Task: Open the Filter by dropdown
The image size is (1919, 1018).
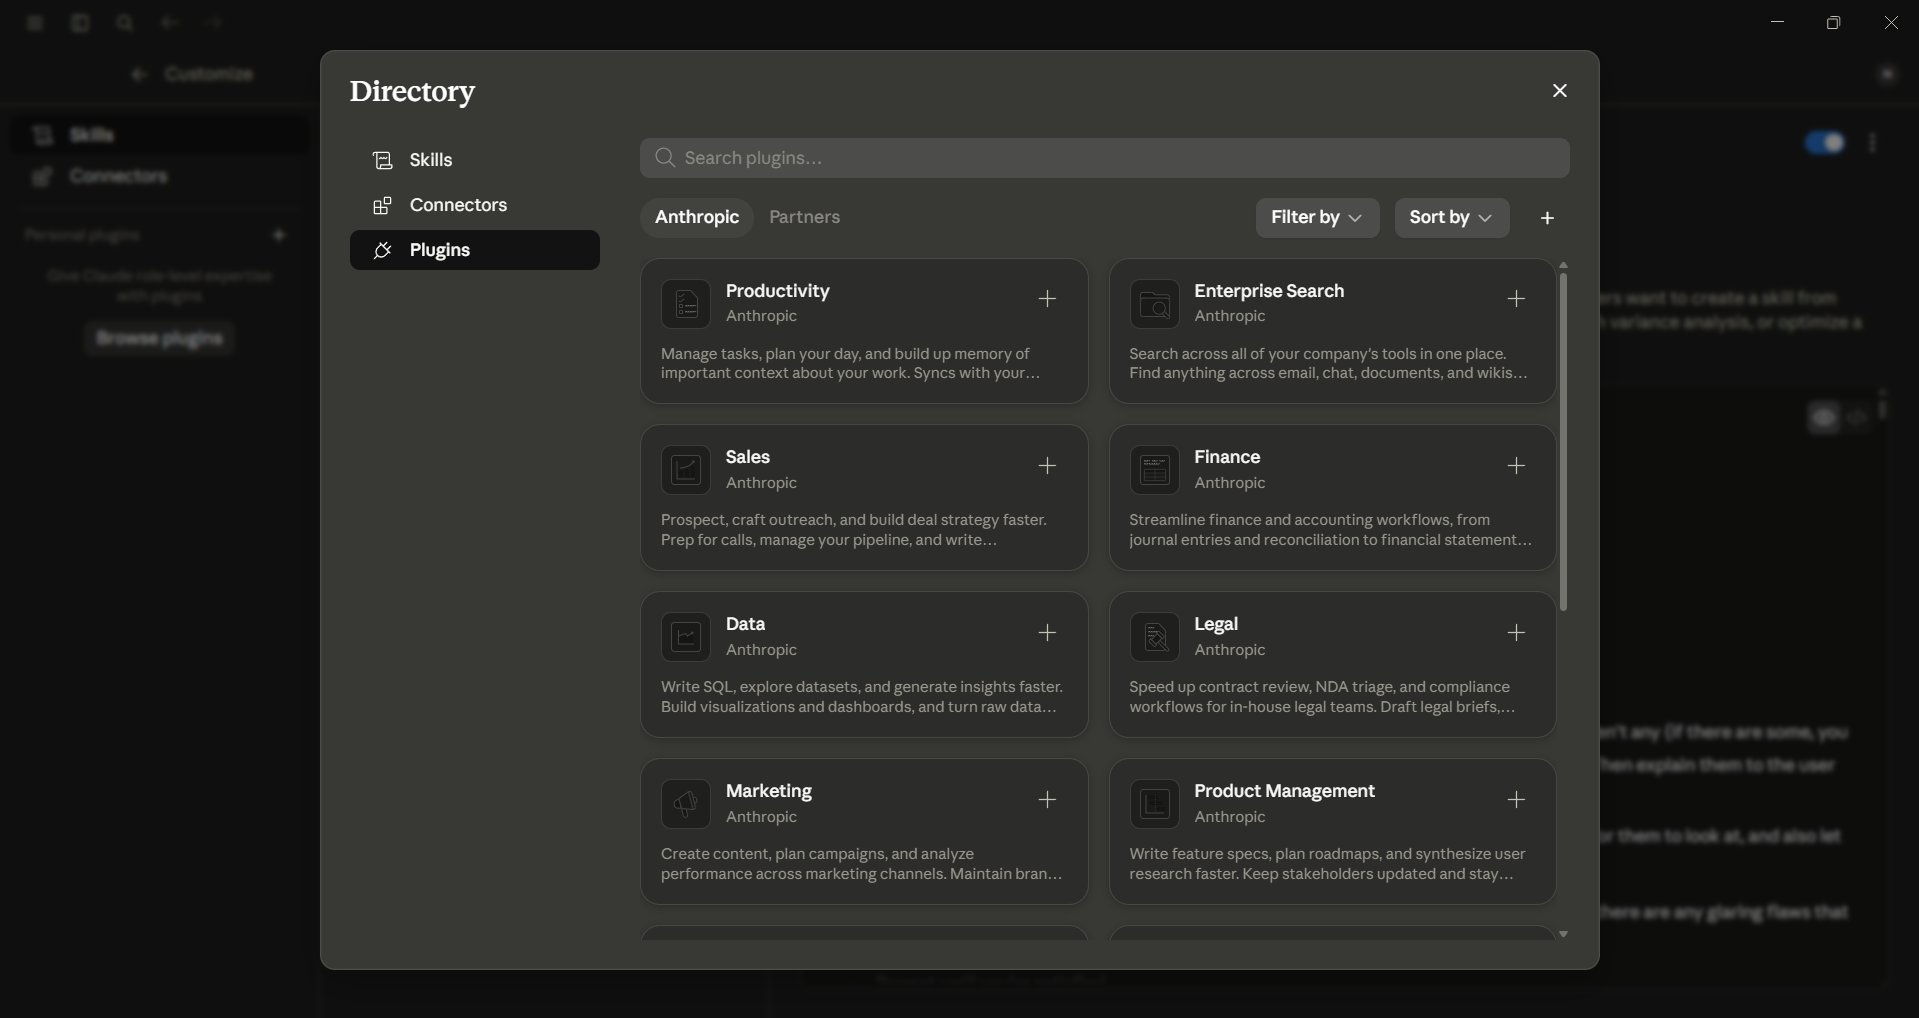Action: click(x=1317, y=218)
